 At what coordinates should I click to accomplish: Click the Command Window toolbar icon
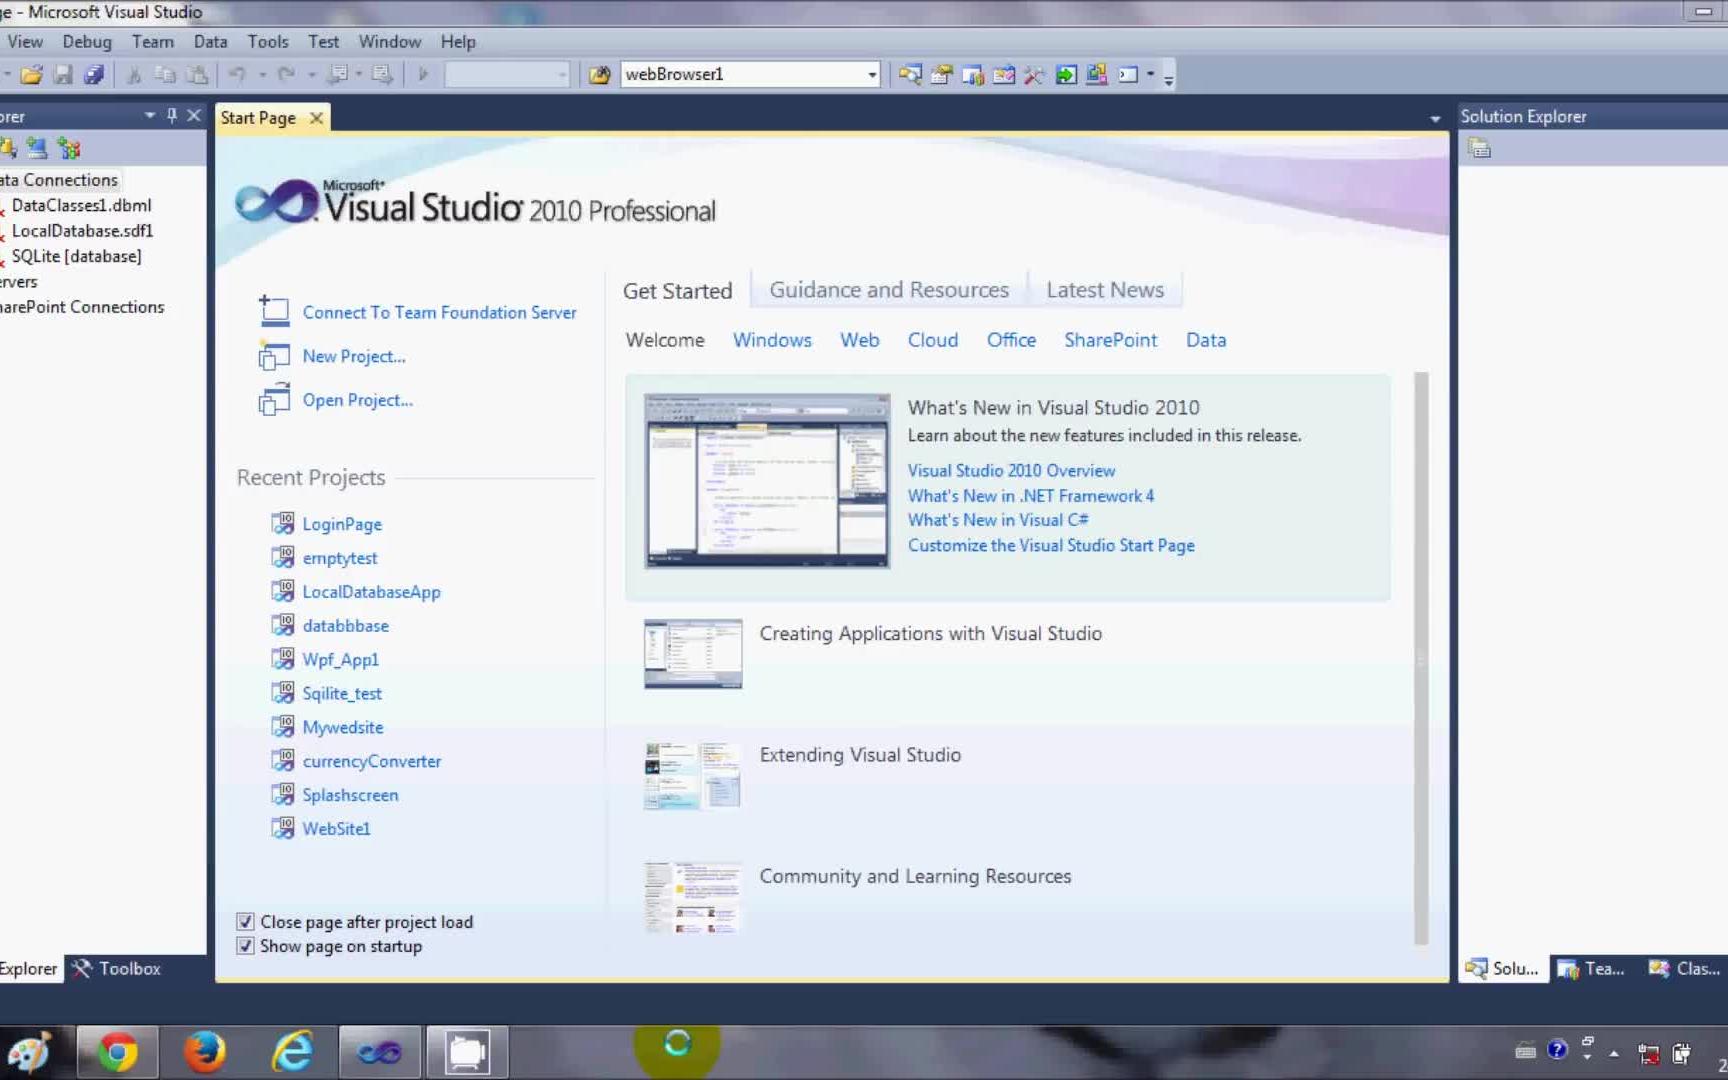1128,74
